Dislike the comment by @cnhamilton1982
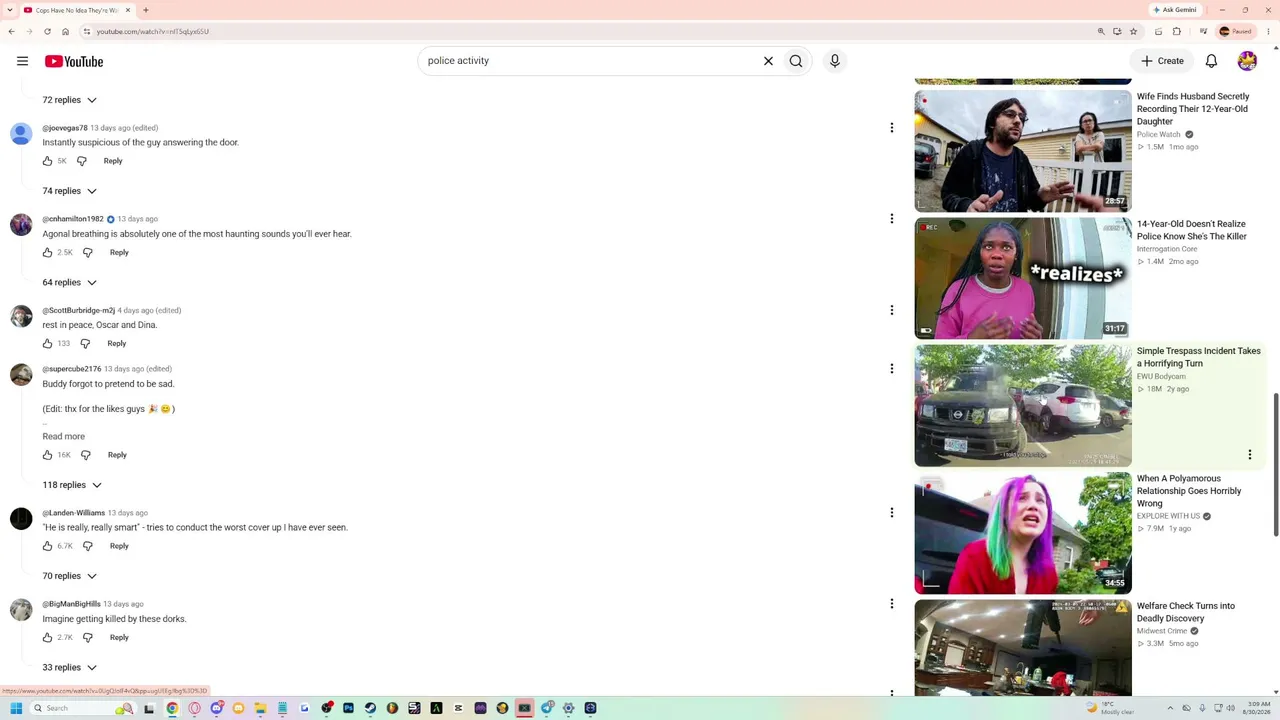The width and height of the screenshot is (1280, 720). 88,253
